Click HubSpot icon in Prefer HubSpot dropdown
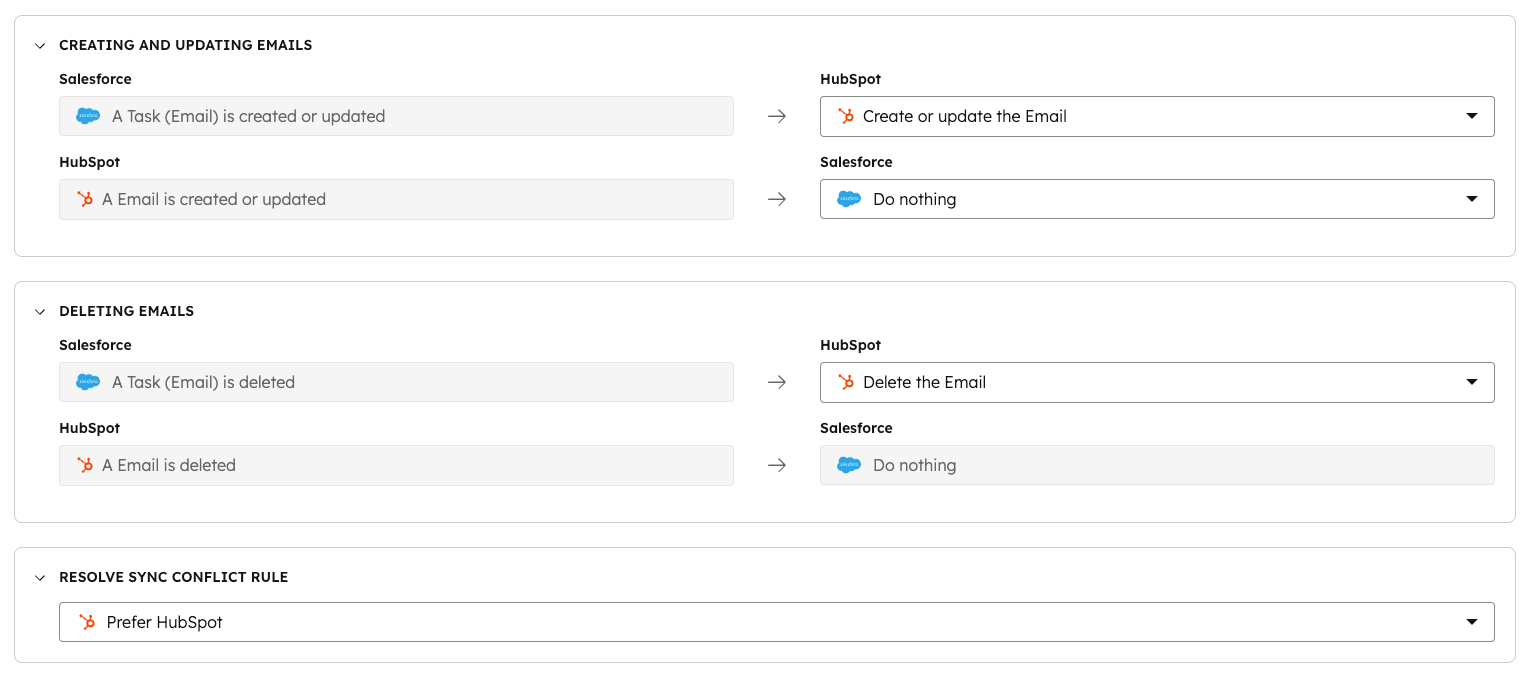This screenshot has width=1536, height=679. click(x=87, y=622)
